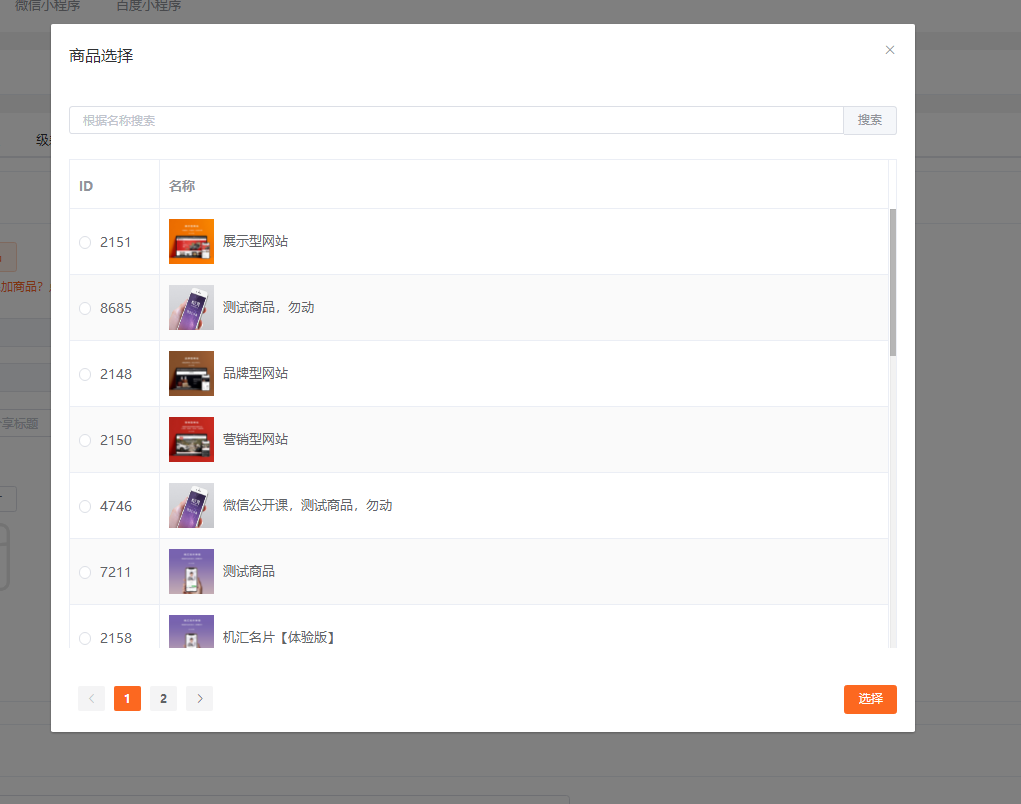Image resolution: width=1021 pixels, height=804 pixels.
Task: Click the 名称 column header
Action: pyautogui.click(x=182, y=186)
